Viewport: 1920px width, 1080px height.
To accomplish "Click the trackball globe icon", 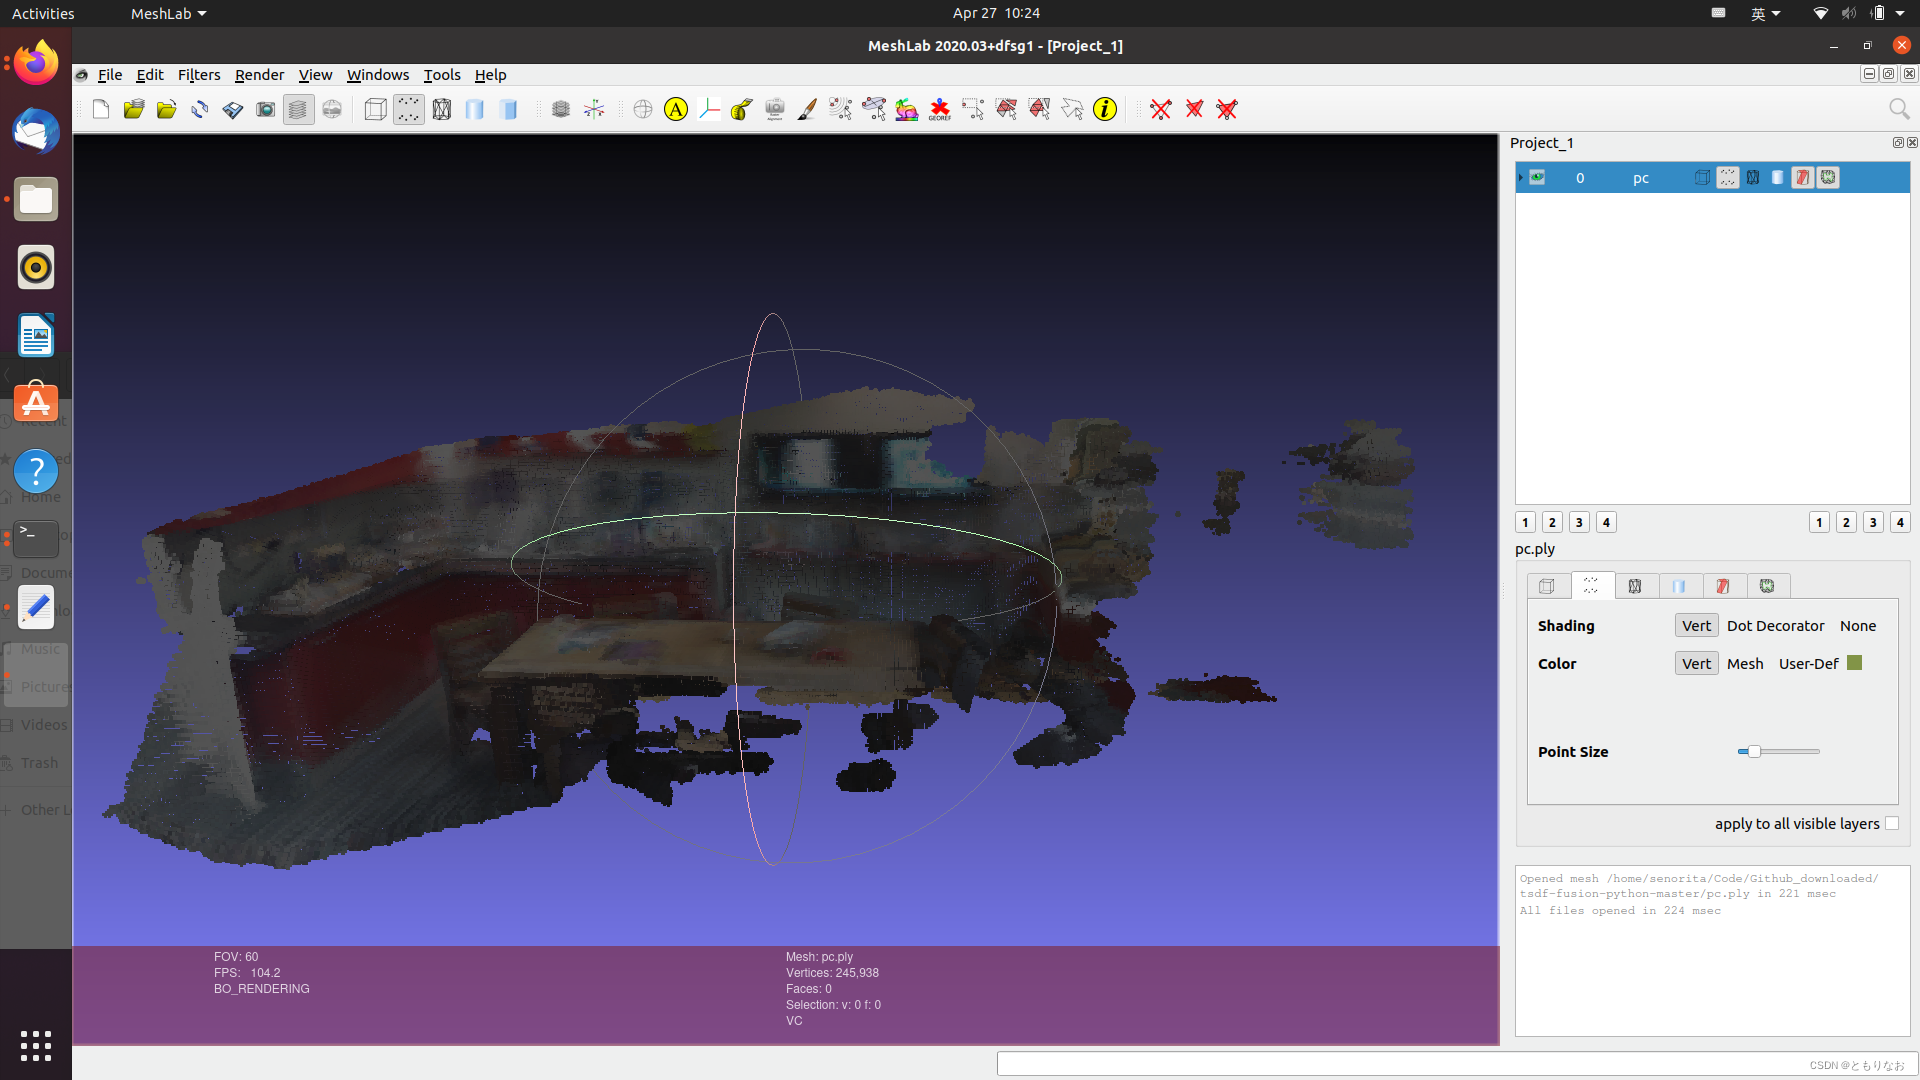I will pyautogui.click(x=643, y=109).
